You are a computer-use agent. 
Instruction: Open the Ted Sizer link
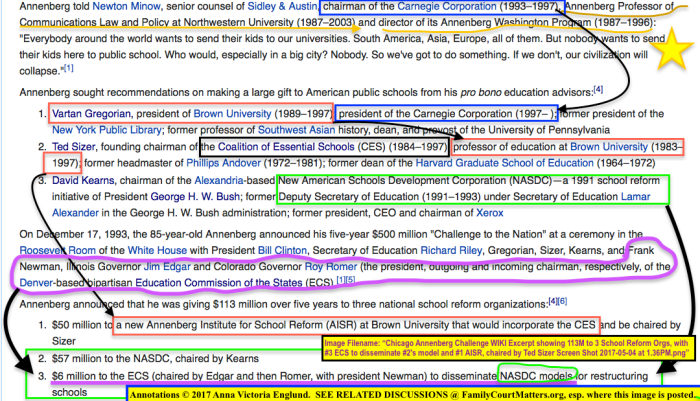74,147
